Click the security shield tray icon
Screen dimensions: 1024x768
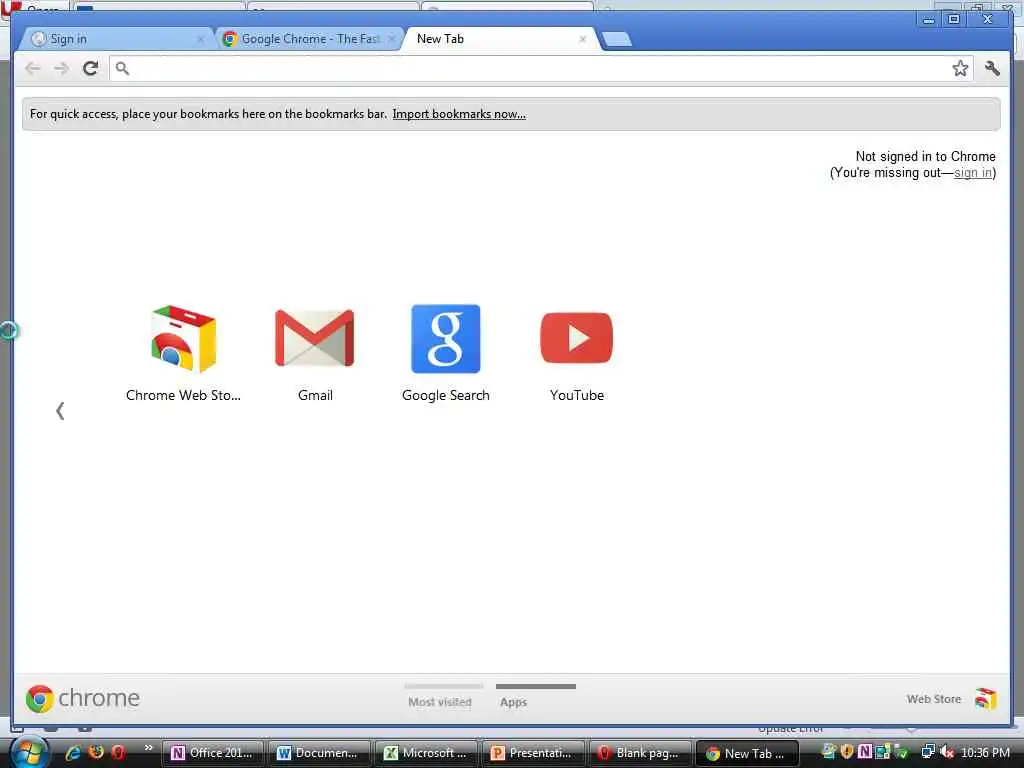point(847,752)
